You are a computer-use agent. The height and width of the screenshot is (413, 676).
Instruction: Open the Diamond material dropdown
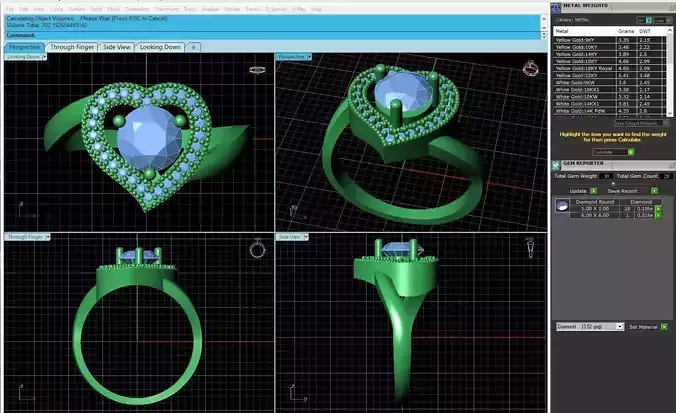point(589,326)
